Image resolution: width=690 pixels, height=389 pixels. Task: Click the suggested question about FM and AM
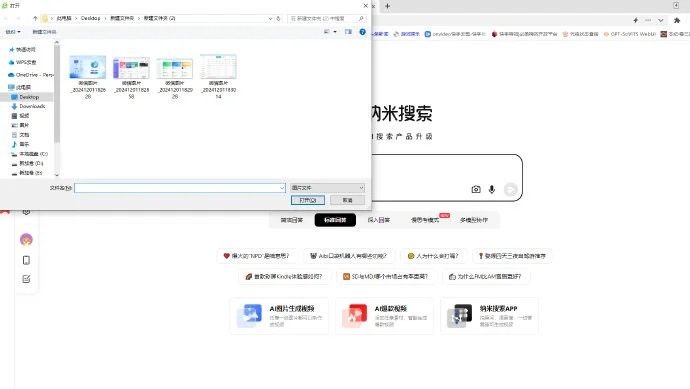click(x=485, y=277)
